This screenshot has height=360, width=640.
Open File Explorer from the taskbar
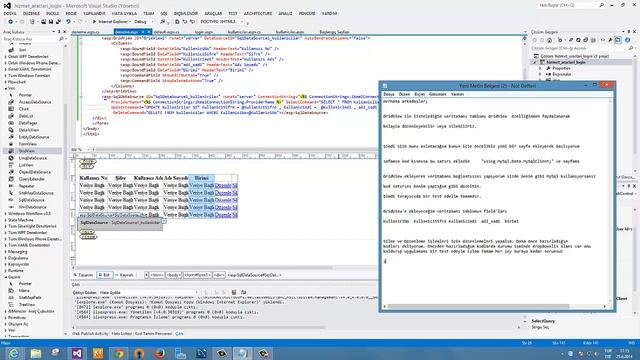click(x=36, y=353)
